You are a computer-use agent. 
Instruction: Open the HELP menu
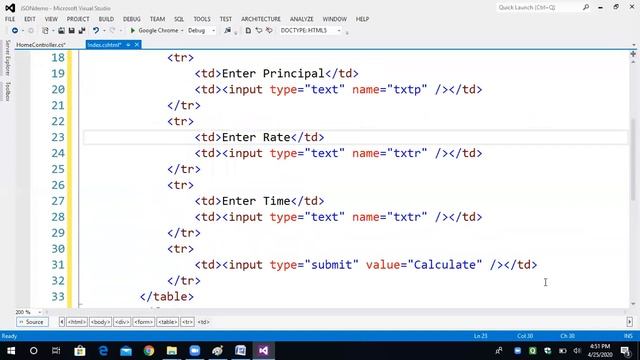[362, 19]
